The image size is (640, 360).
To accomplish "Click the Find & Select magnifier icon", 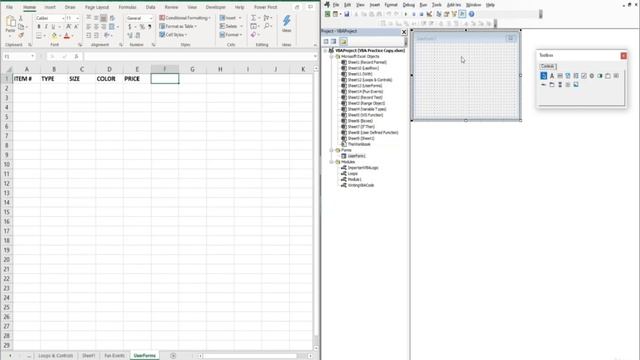I will click(267, 26).
